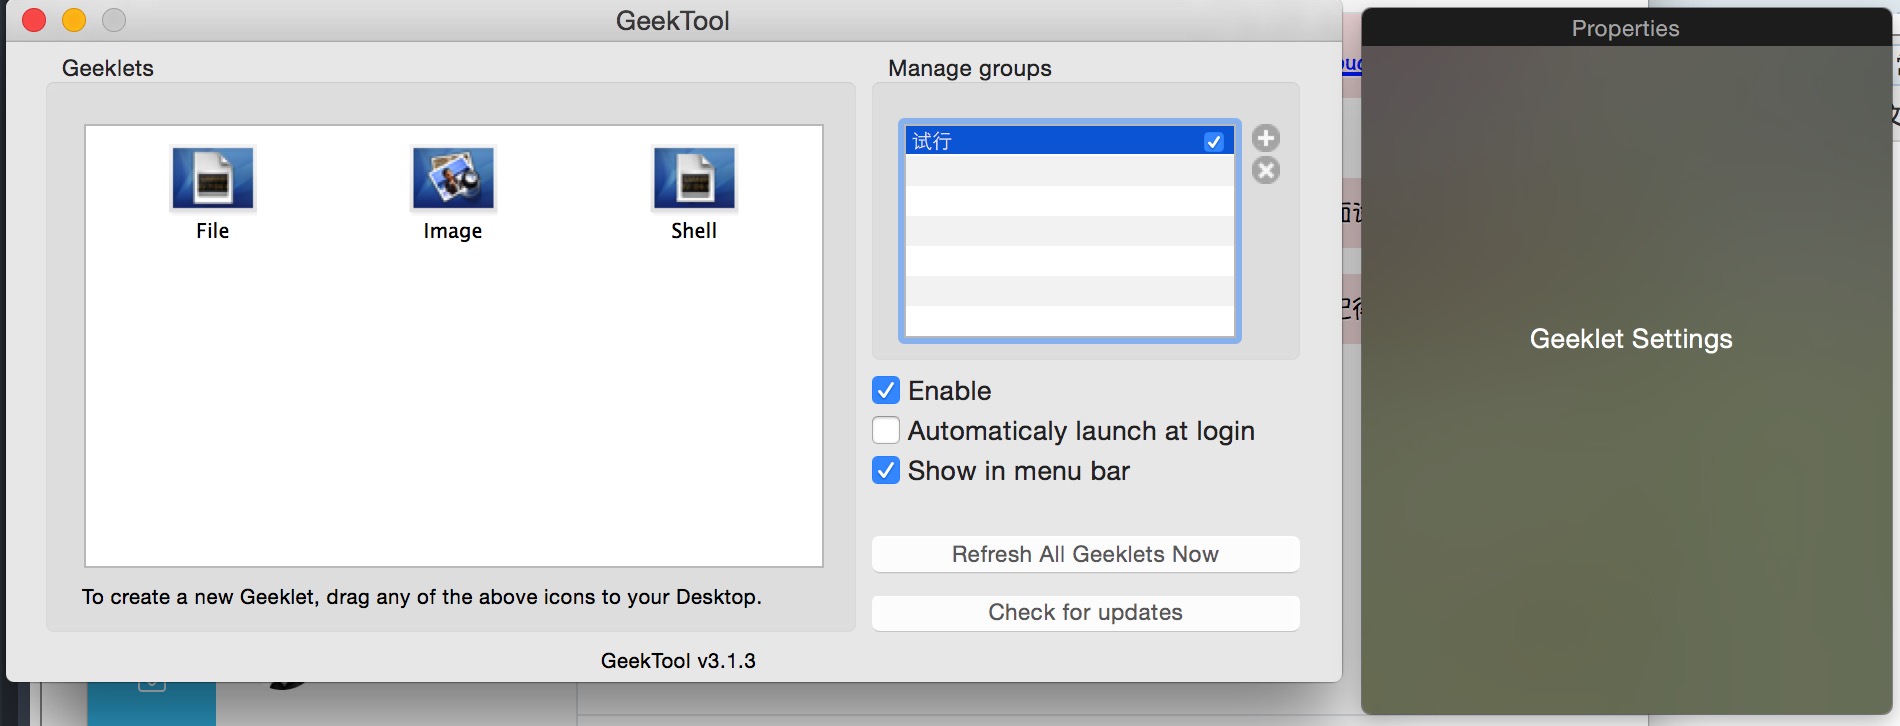Viewport: 1900px width, 726px height.
Task: Toggle the Enable checkbox
Action: tap(886, 390)
